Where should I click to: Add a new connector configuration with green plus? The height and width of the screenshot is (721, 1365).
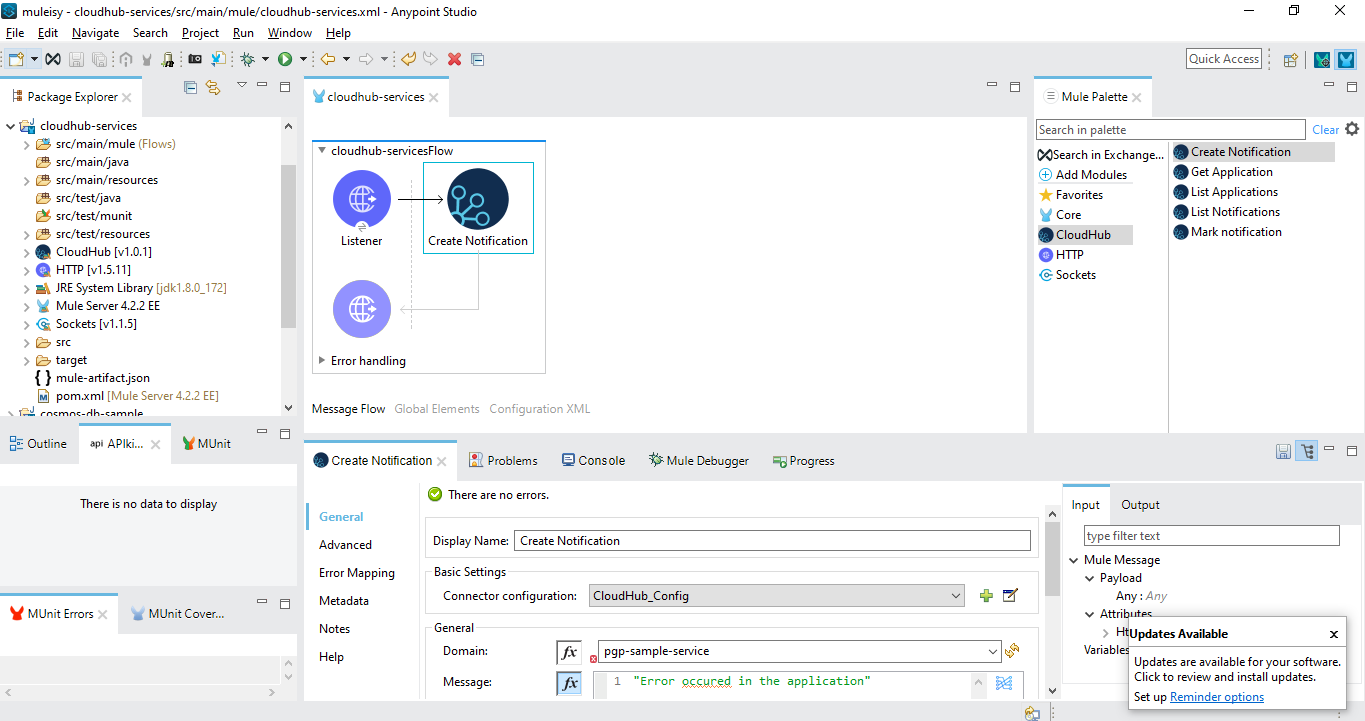pyautogui.click(x=986, y=596)
